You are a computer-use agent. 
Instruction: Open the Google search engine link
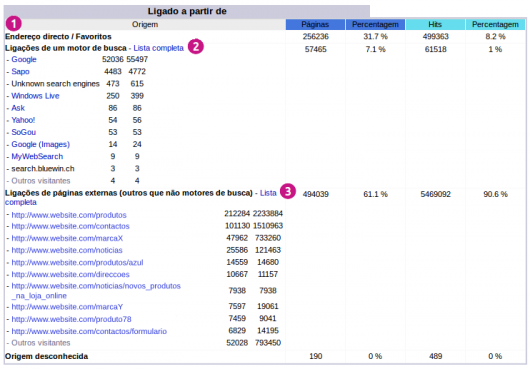[24, 59]
